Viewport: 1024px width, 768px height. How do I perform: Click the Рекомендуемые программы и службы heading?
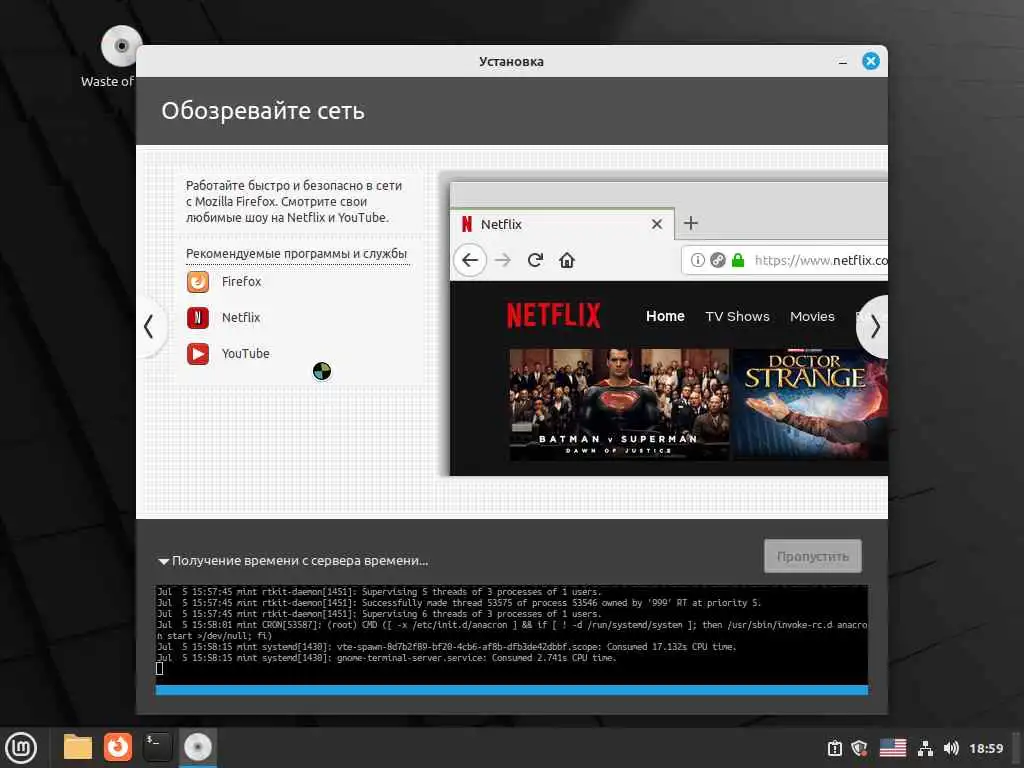click(x=296, y=253)
